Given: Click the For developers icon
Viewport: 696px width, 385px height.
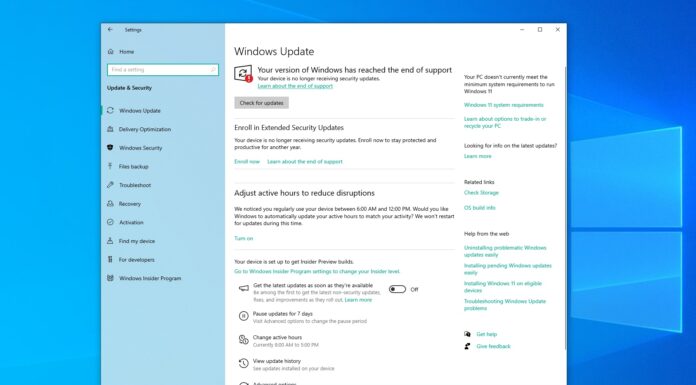Looking at the screenshot, I should [x=110, y=259].
